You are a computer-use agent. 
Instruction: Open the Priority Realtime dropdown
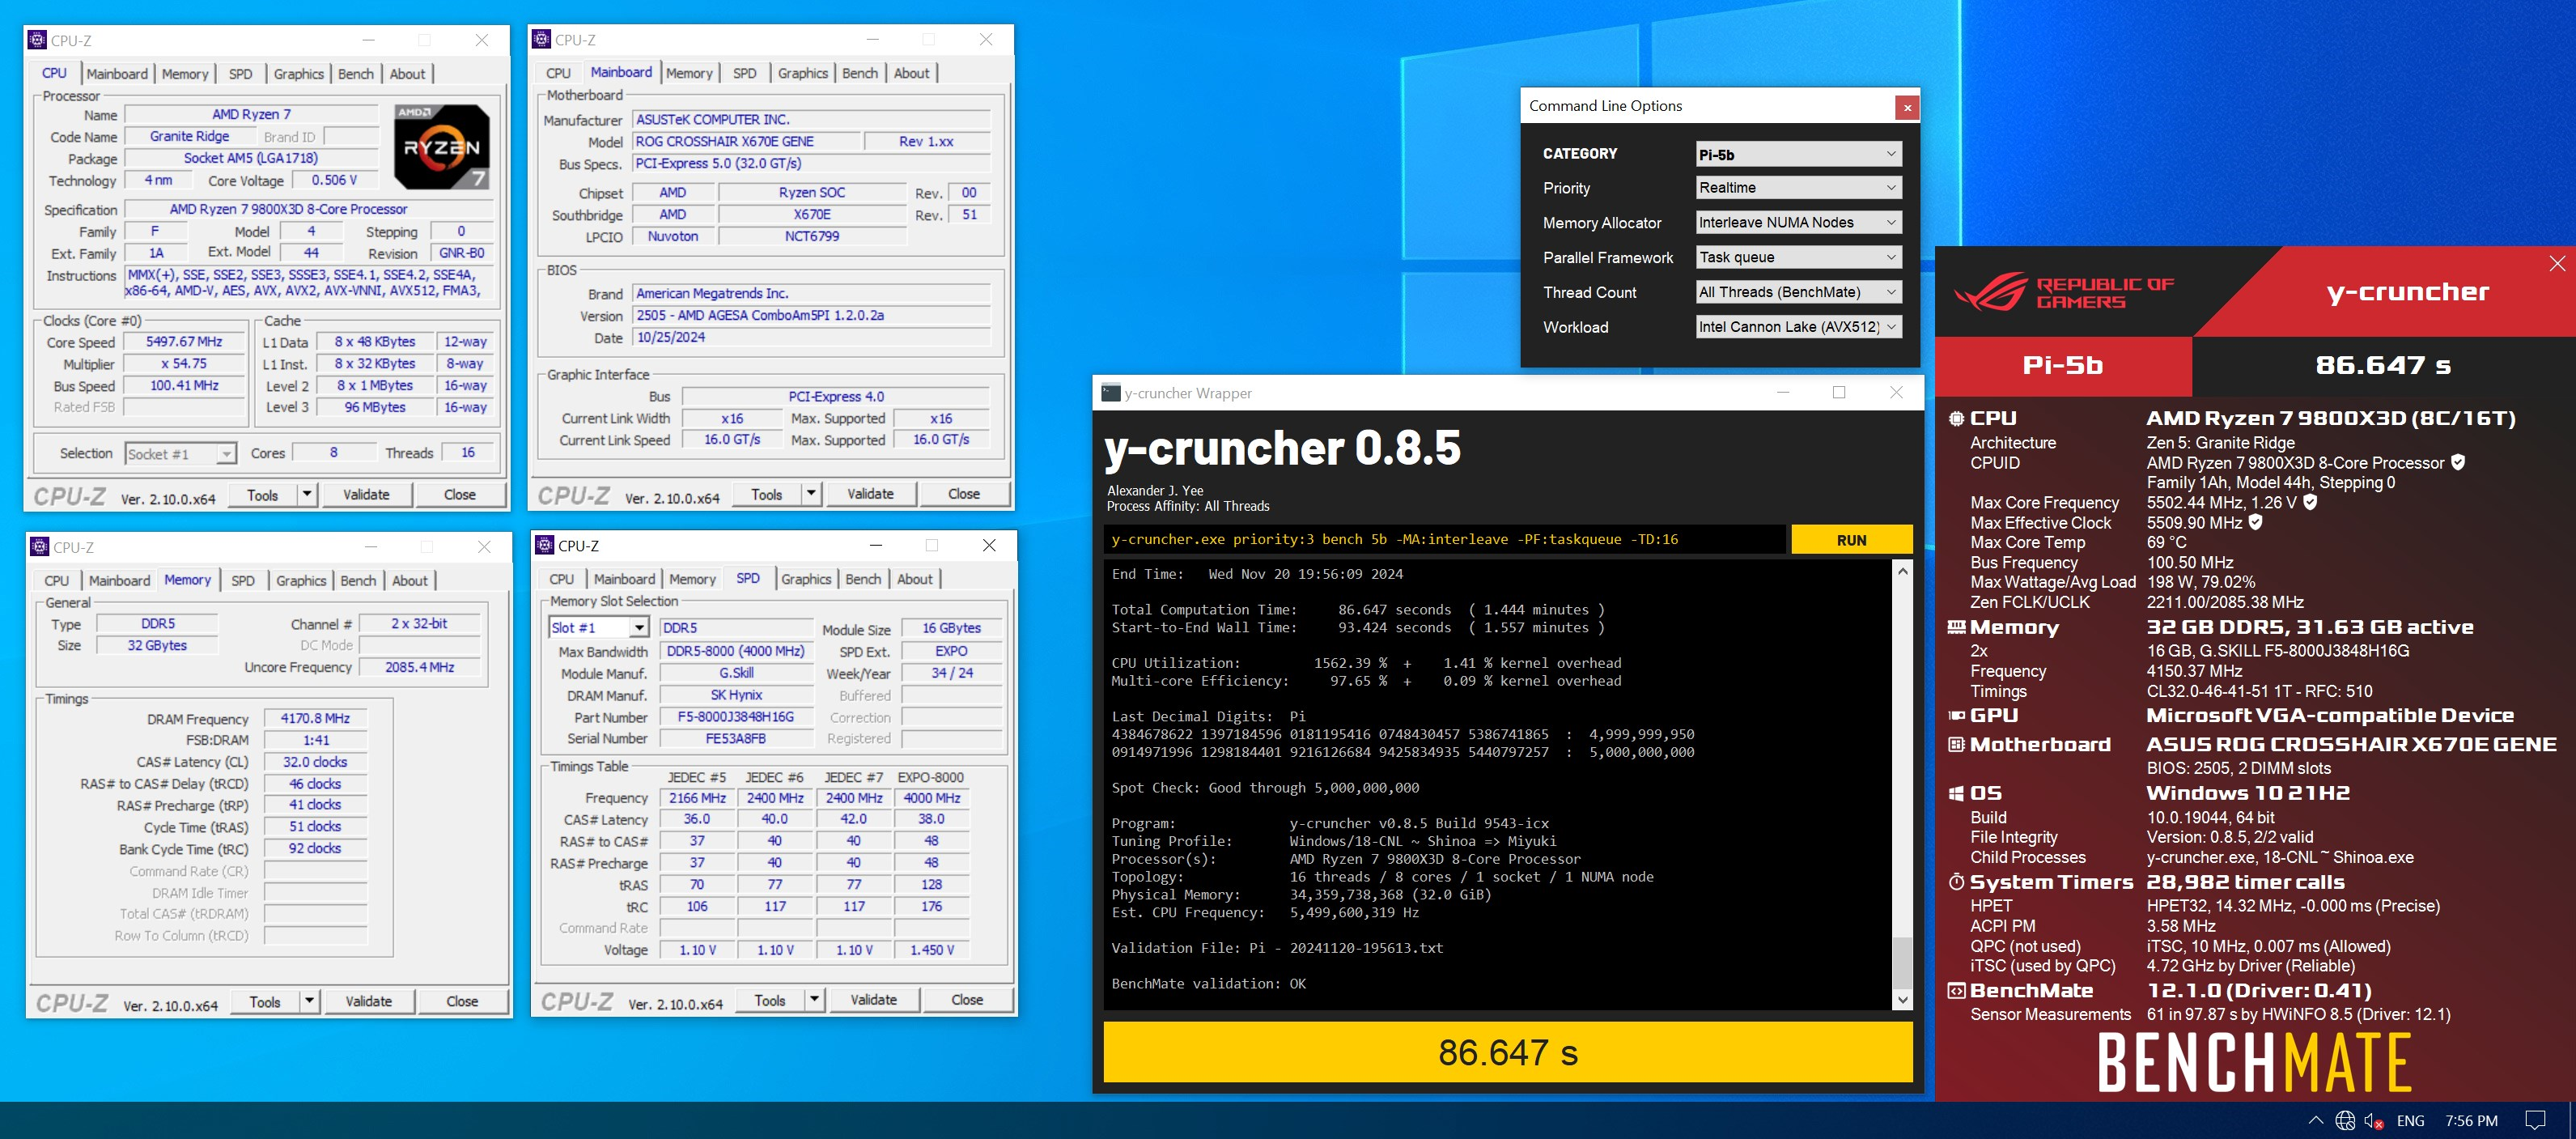coord(1798,188)
